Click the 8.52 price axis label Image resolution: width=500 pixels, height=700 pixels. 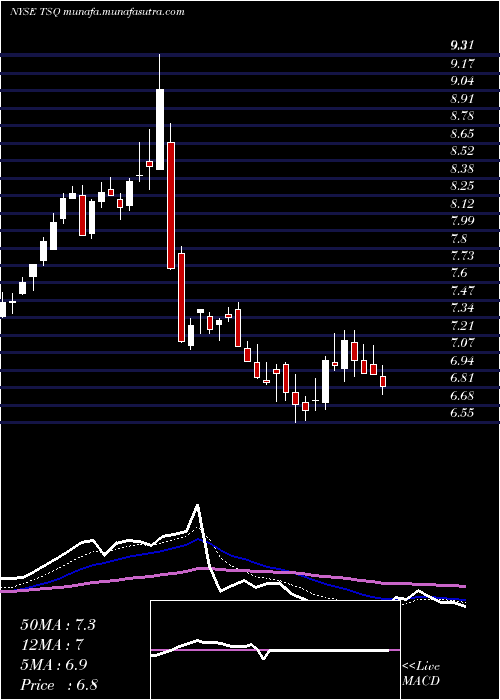click(462, 151)
